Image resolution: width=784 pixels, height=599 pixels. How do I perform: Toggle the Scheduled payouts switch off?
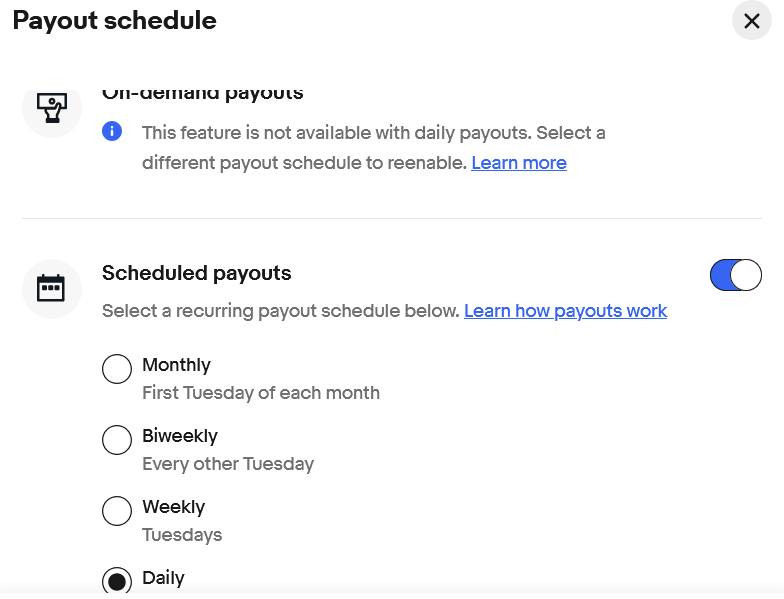point(736,274)
